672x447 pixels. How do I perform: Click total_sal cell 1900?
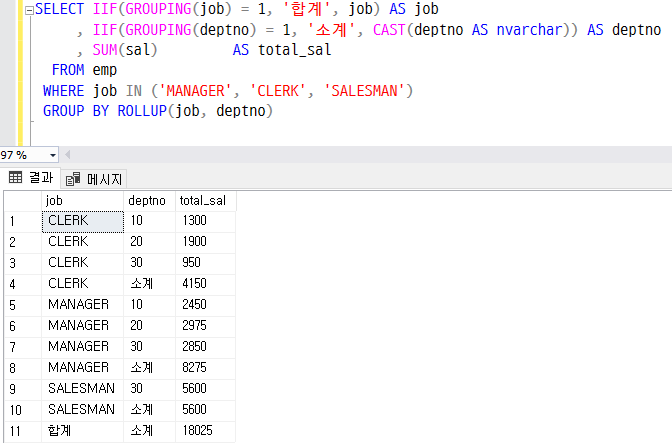(205, 242)
